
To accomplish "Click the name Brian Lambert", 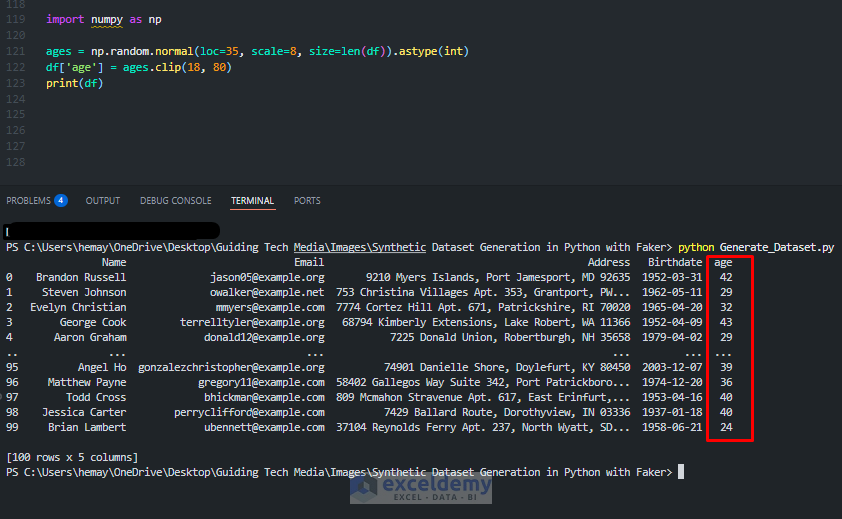I will click(x=87, y=428).
